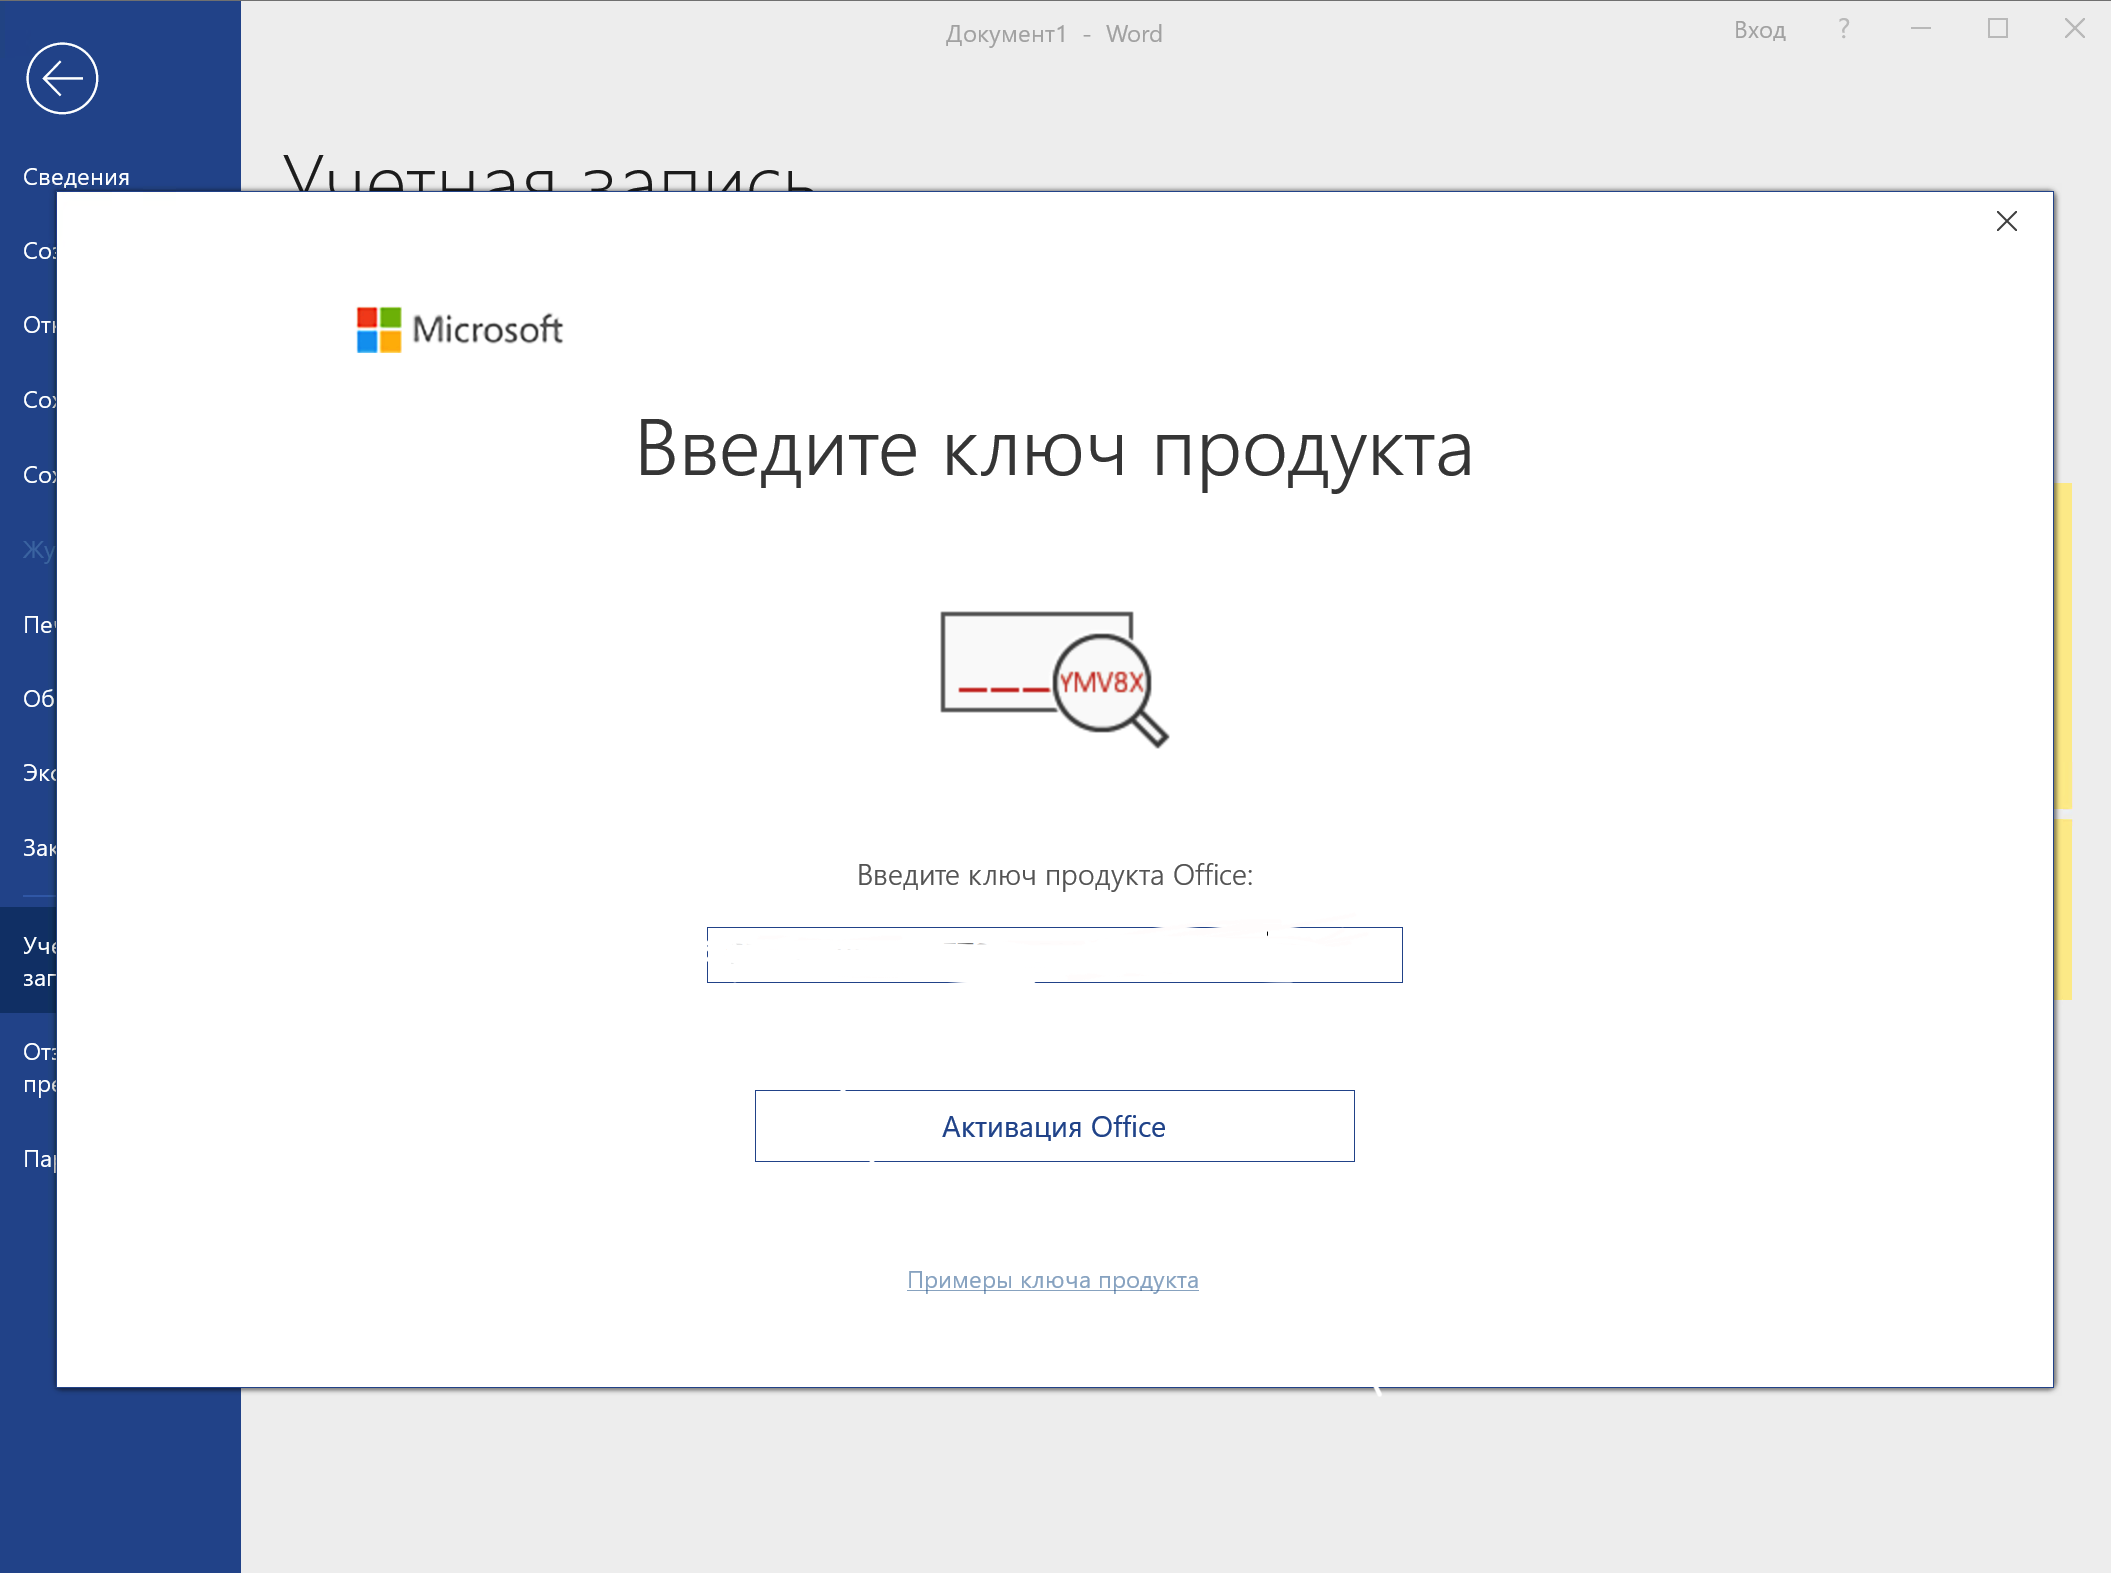Image resolution: width=2111 pixels, height=1573 pixels.
Task: Click the Активация Office button
Action: tap(1054, 1126)
